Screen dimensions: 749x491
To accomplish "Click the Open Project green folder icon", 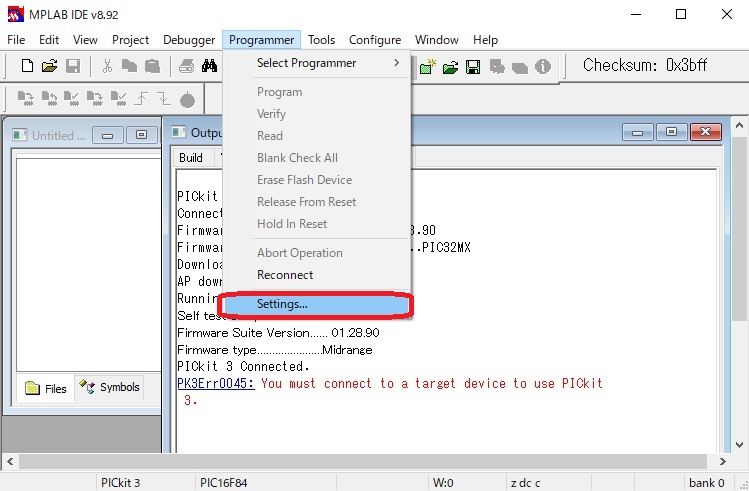I will (450, 67).
